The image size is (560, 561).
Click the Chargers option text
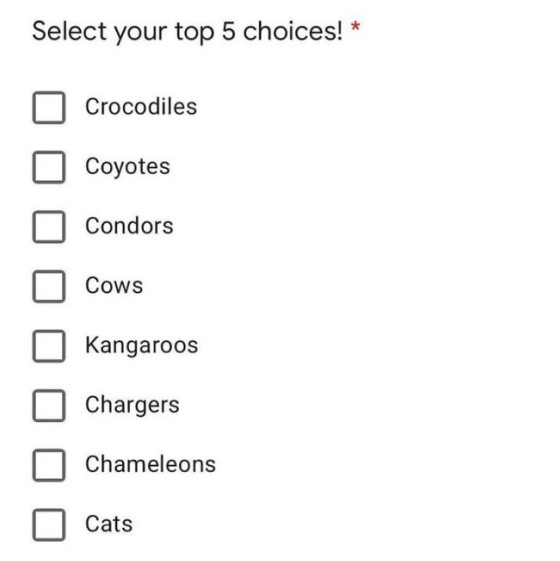[132, 405]
